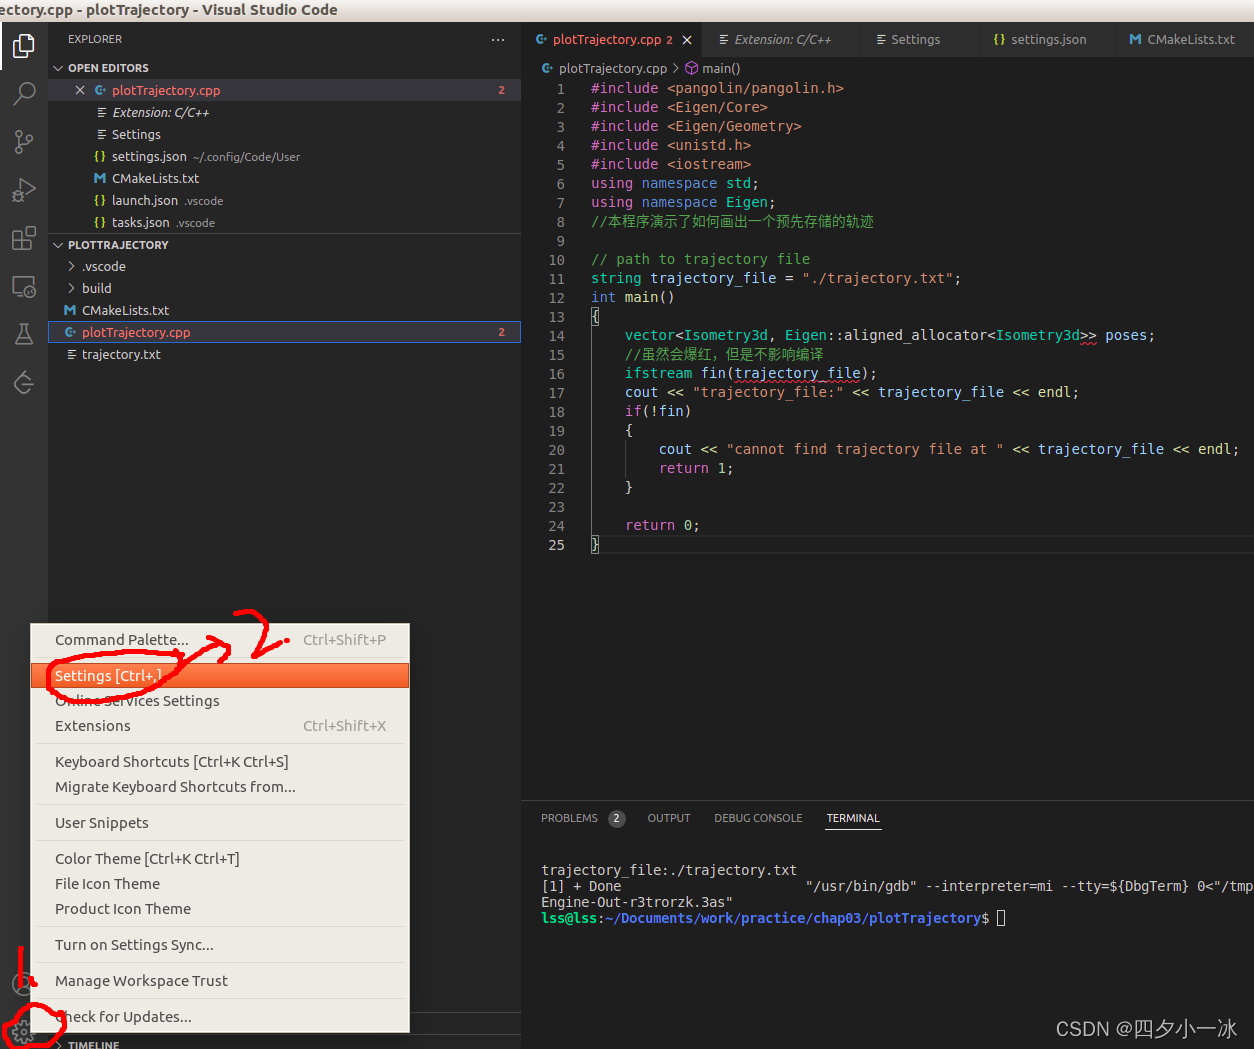Switch to the PROBLEMS panel tab
The image size is (1254, 1049).
(568, 818)
